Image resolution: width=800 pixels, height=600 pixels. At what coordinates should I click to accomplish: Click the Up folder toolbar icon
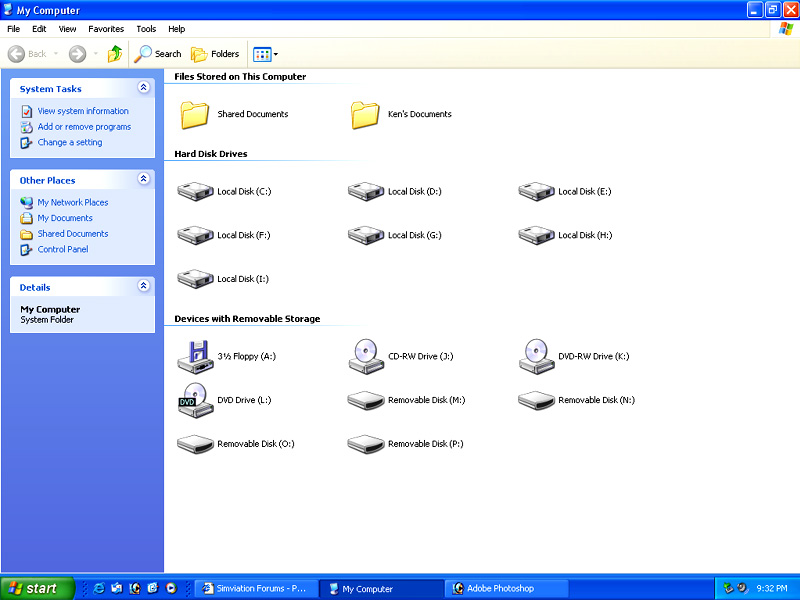pos(115,54)
